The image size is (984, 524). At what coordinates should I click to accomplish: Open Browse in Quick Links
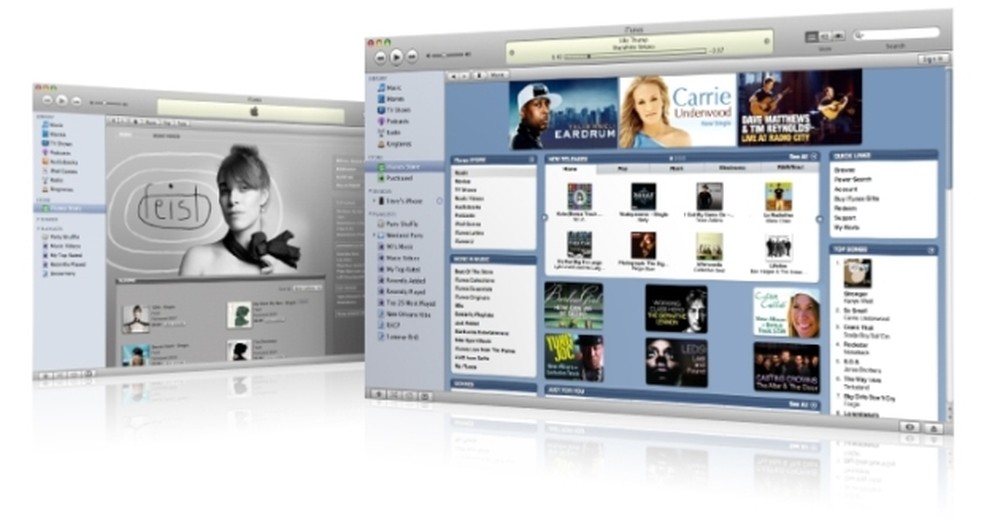[x=844, y=170]
